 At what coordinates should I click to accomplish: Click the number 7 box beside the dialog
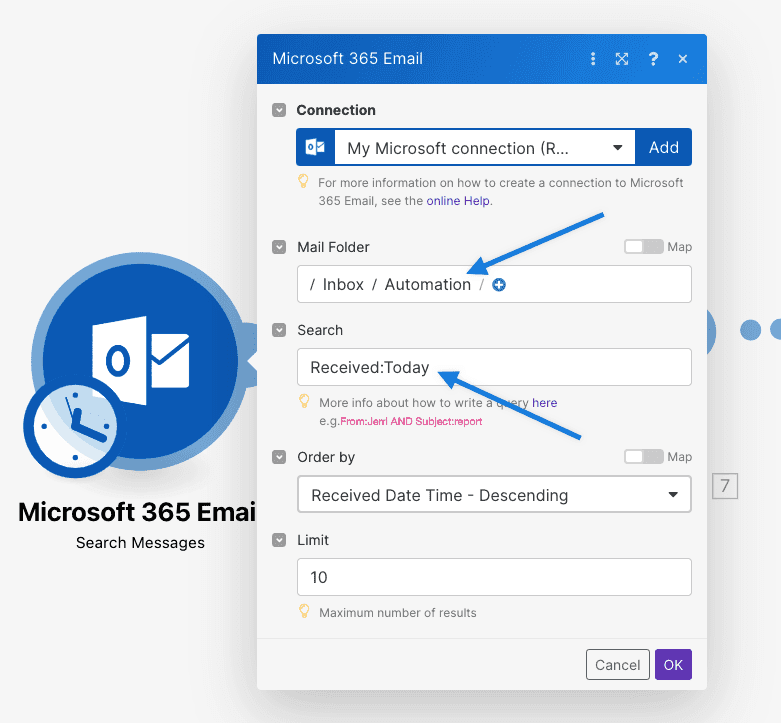pyautogui.click(x=725, y=486)
